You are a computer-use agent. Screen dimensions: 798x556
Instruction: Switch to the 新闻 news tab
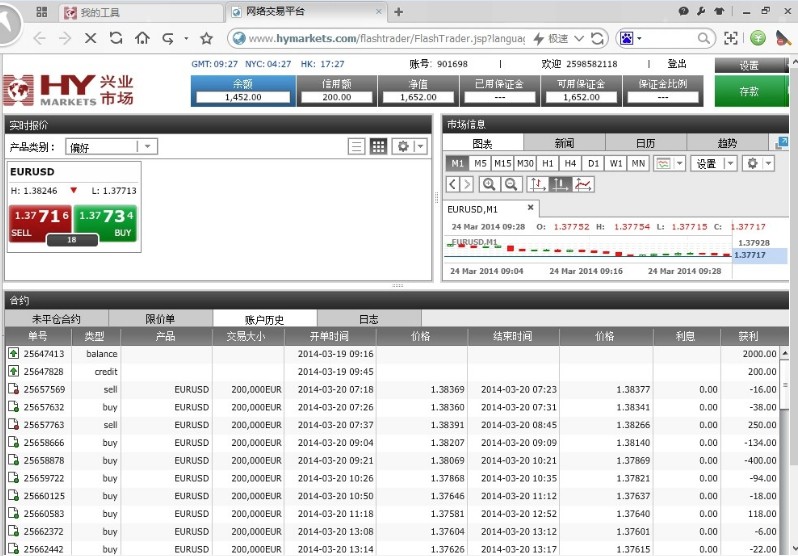click(x=564, y=143)
